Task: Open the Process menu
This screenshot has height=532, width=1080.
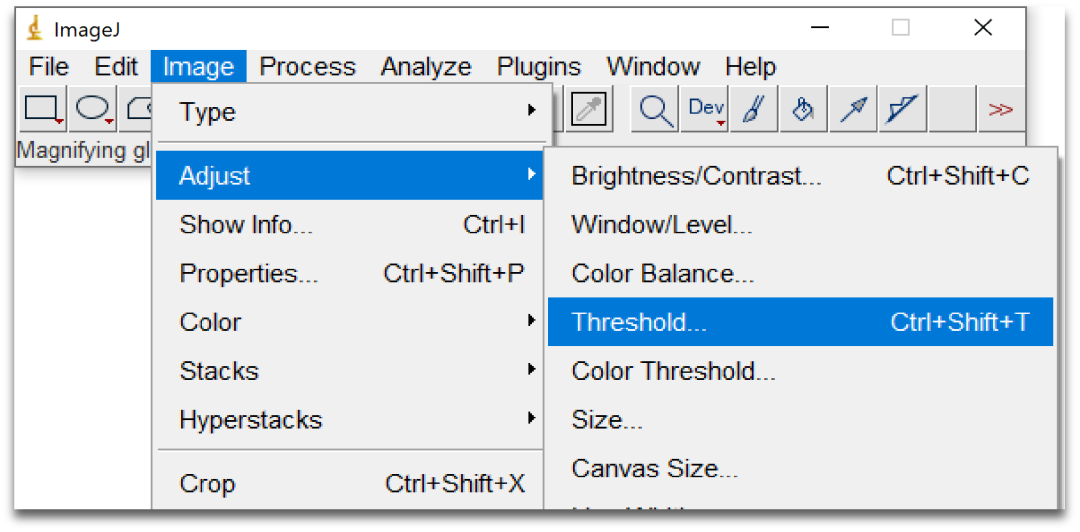Action: click(x=307, y=67)
